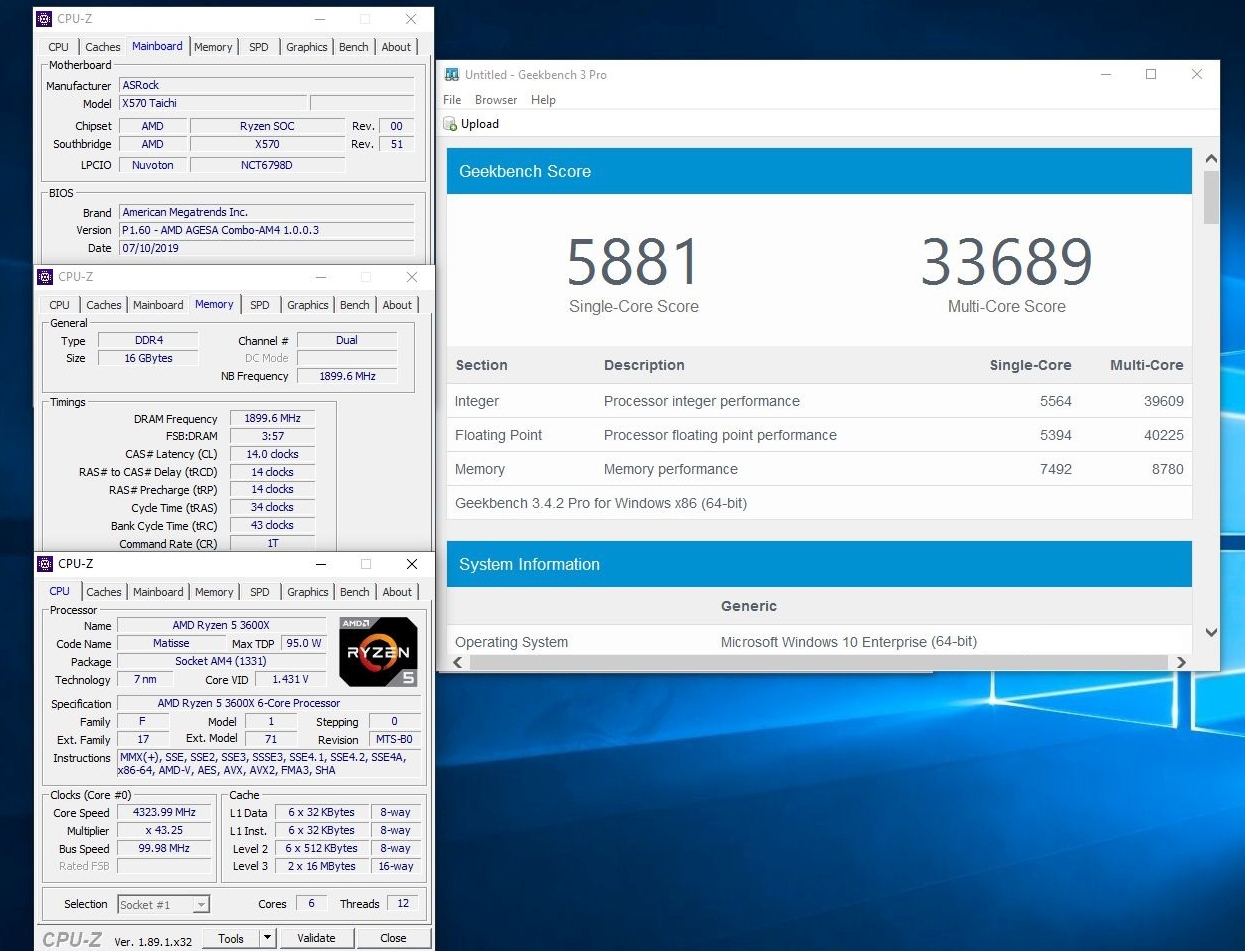Click the Nuvoton LPCIO field

tap(152, 165)
